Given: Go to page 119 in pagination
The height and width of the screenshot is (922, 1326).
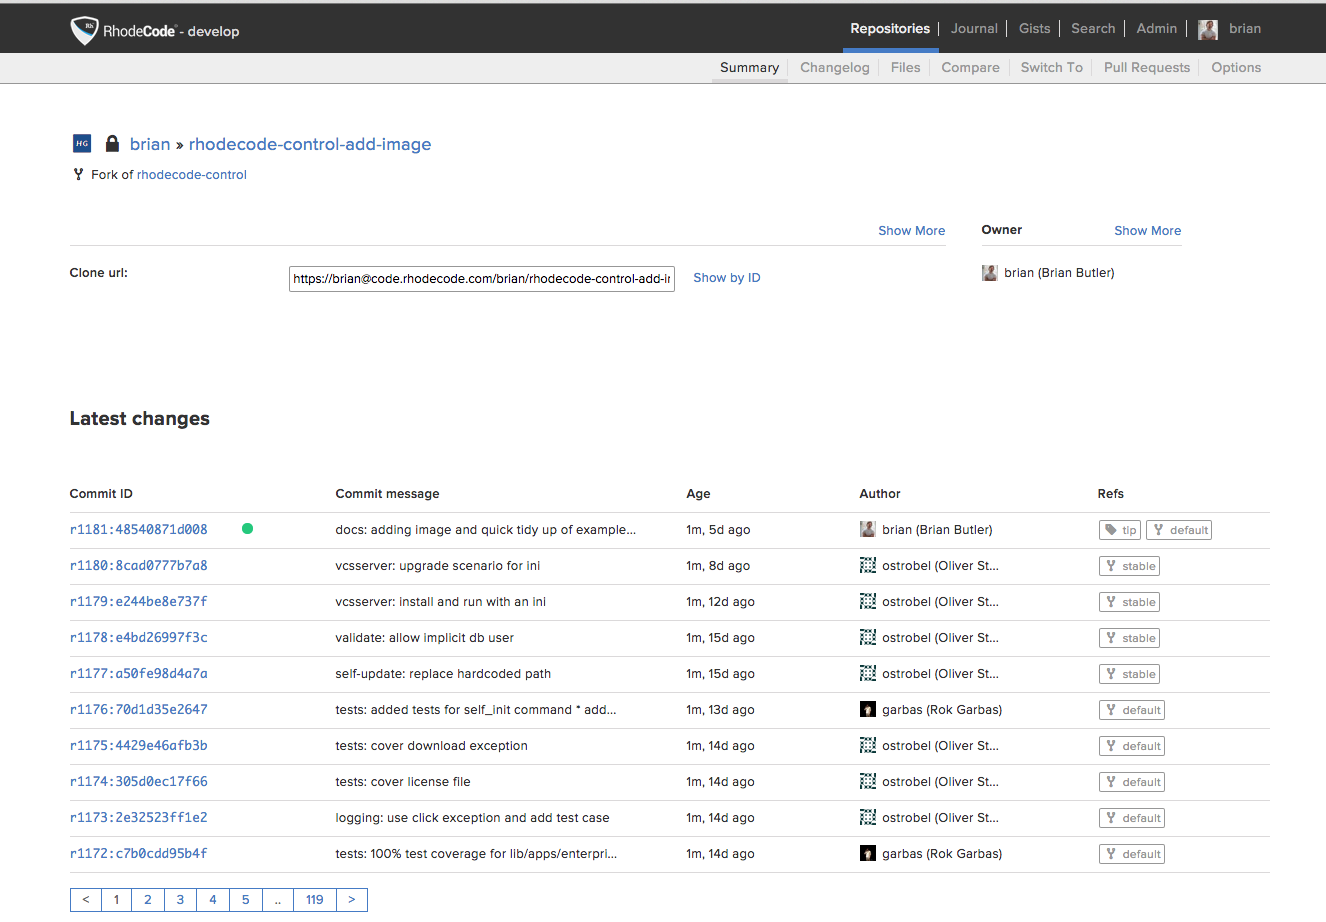Looking at the screenshot, I should [314, 900].
